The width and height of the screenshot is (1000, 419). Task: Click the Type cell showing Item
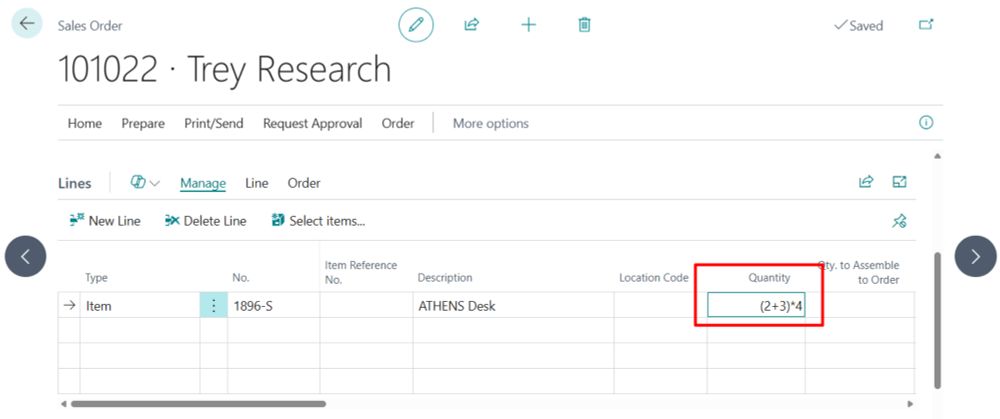(140, 306)
